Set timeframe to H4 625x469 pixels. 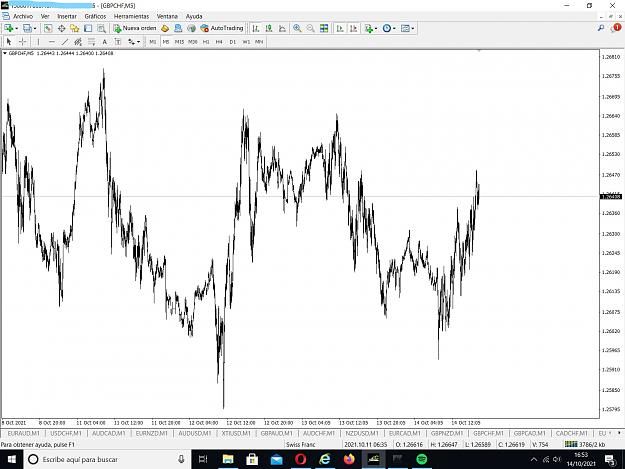point(219,41)
